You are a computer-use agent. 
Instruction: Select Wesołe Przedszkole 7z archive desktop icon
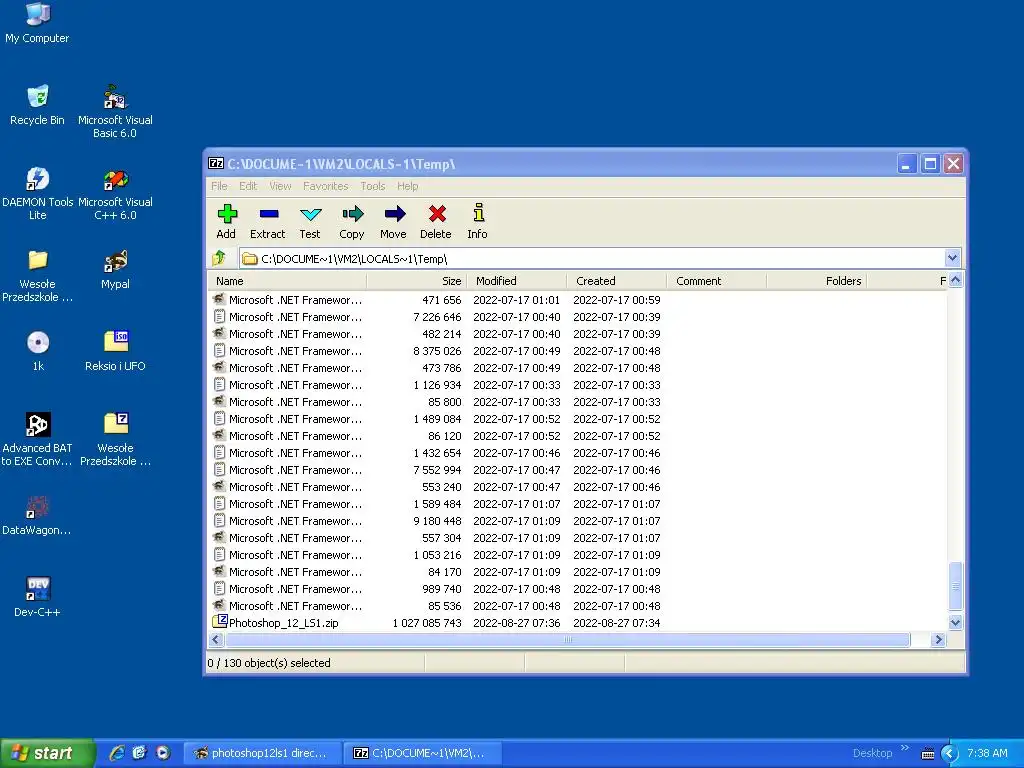tap(115, 440)
